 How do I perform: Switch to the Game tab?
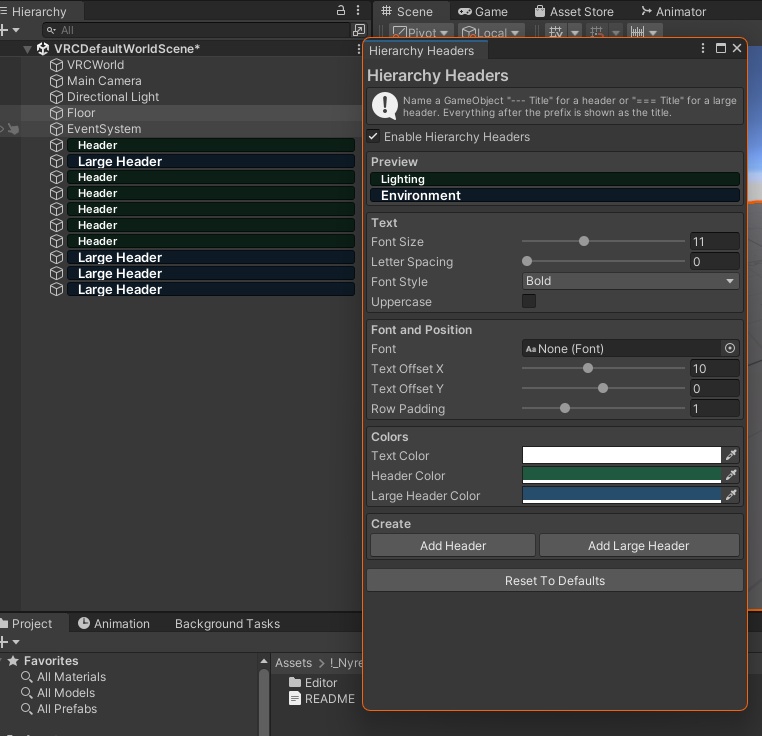click(483, 11)
